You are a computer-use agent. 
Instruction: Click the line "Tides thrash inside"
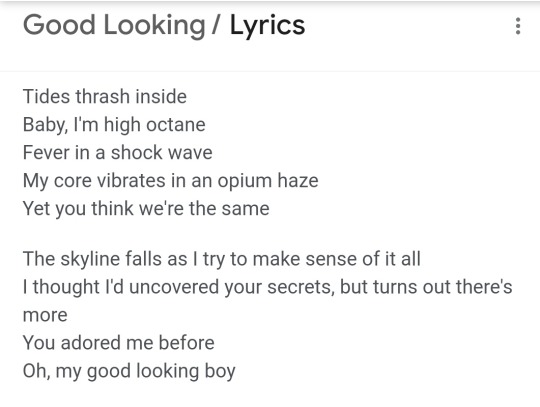(105, 96)
